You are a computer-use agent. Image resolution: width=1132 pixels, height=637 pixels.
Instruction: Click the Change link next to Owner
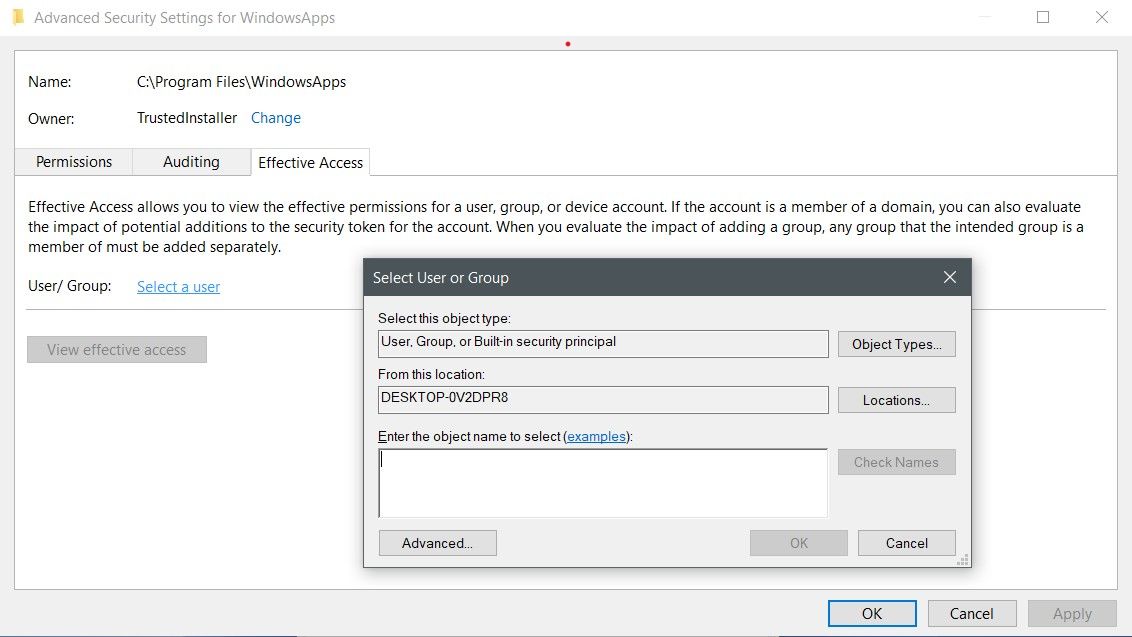click(x=275, y=117)
